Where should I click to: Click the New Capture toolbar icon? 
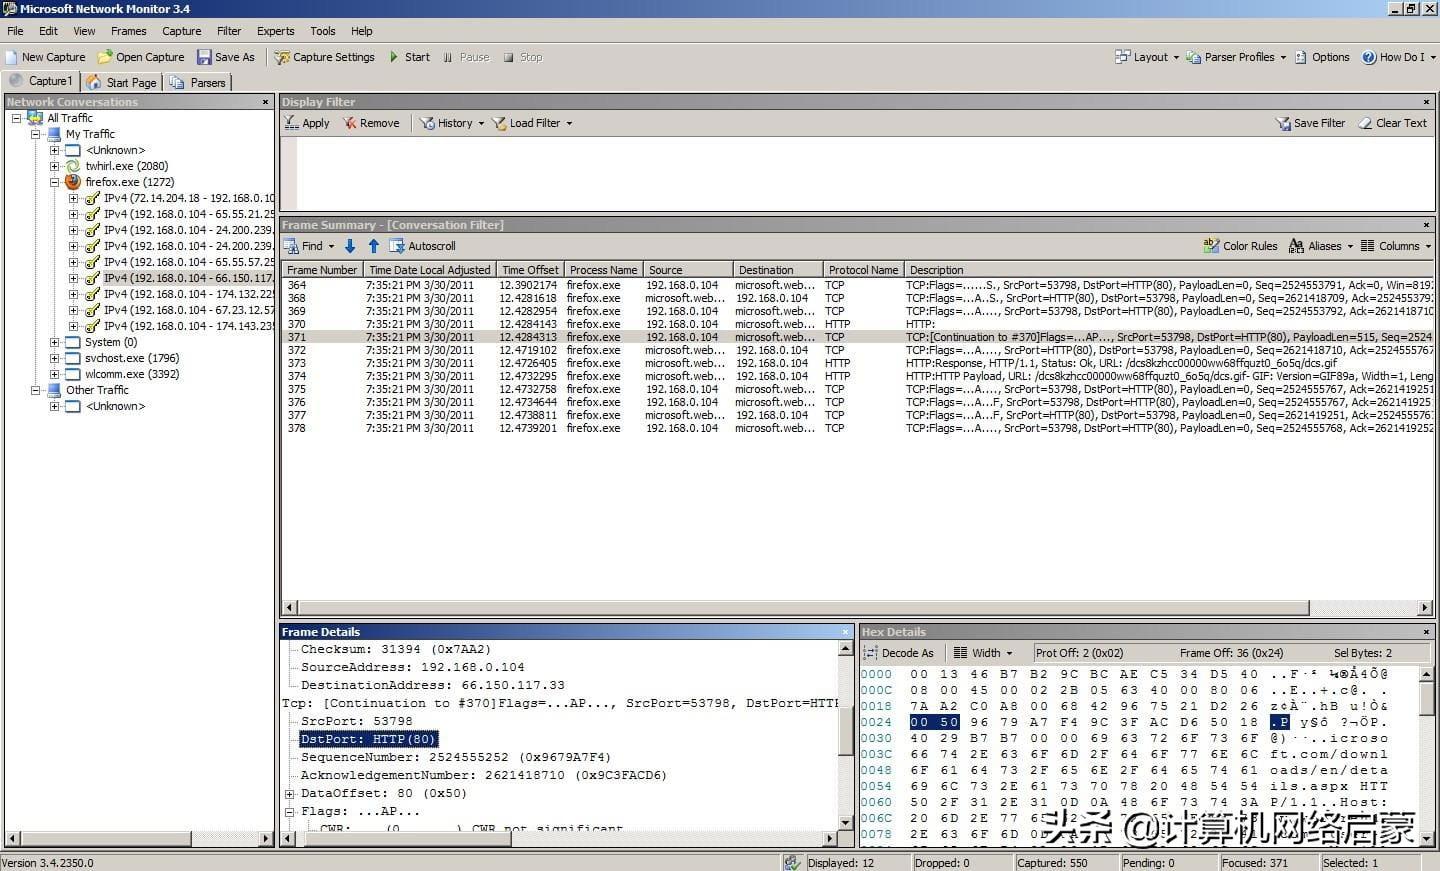tap(12, 57)
